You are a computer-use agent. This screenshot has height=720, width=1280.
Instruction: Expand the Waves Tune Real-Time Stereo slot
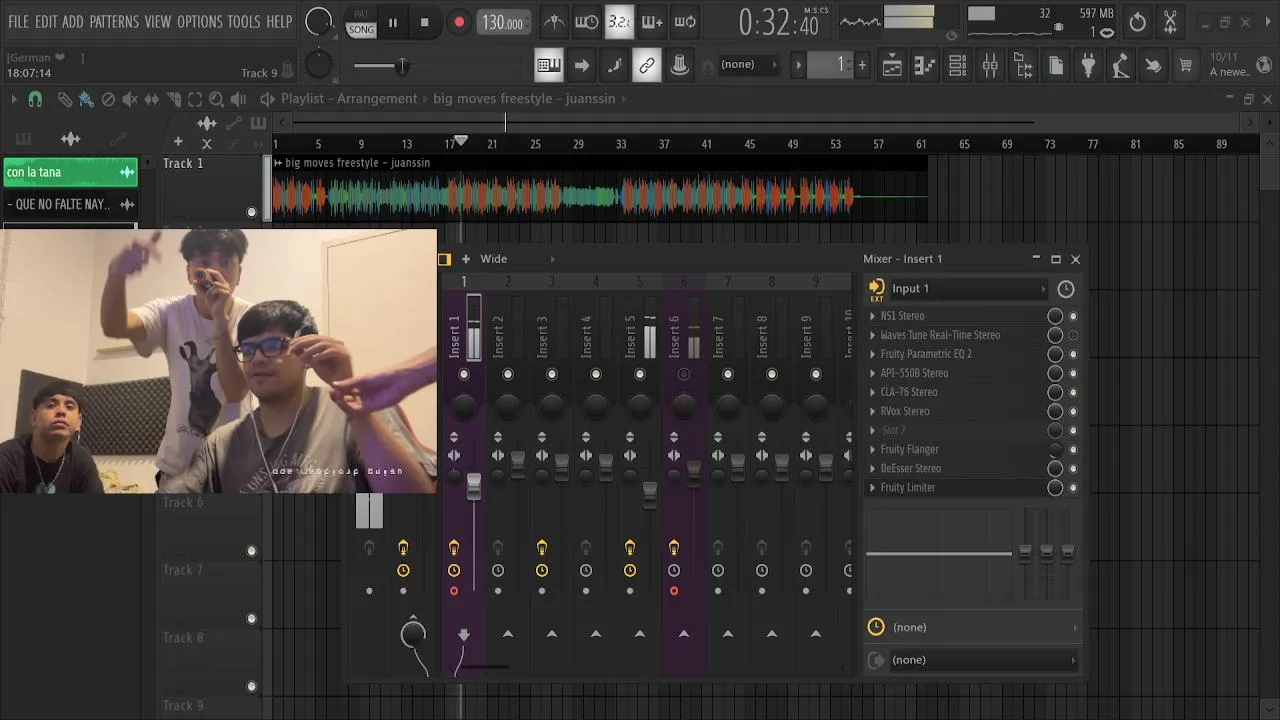coord(872,335)
